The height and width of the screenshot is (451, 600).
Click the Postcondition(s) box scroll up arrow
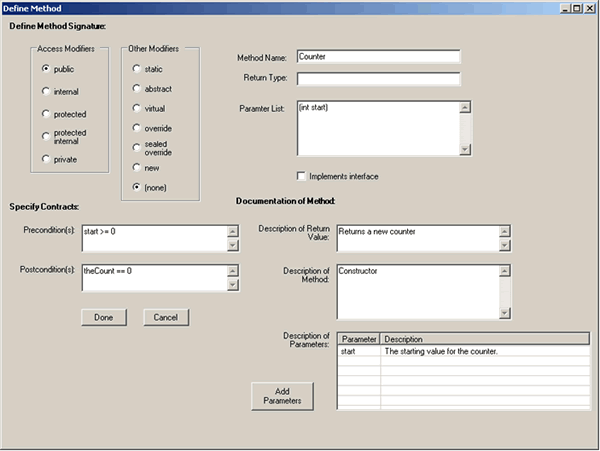click(x=233, y=271)
